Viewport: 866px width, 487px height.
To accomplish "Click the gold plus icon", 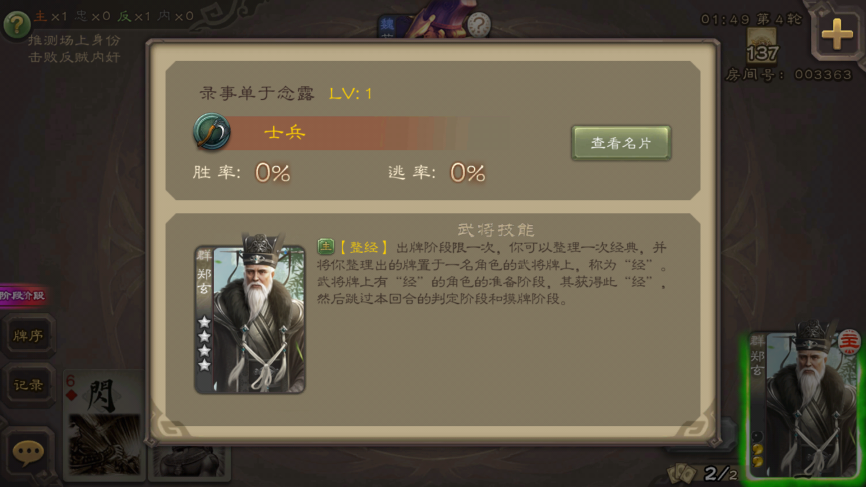I will [837, 34].
